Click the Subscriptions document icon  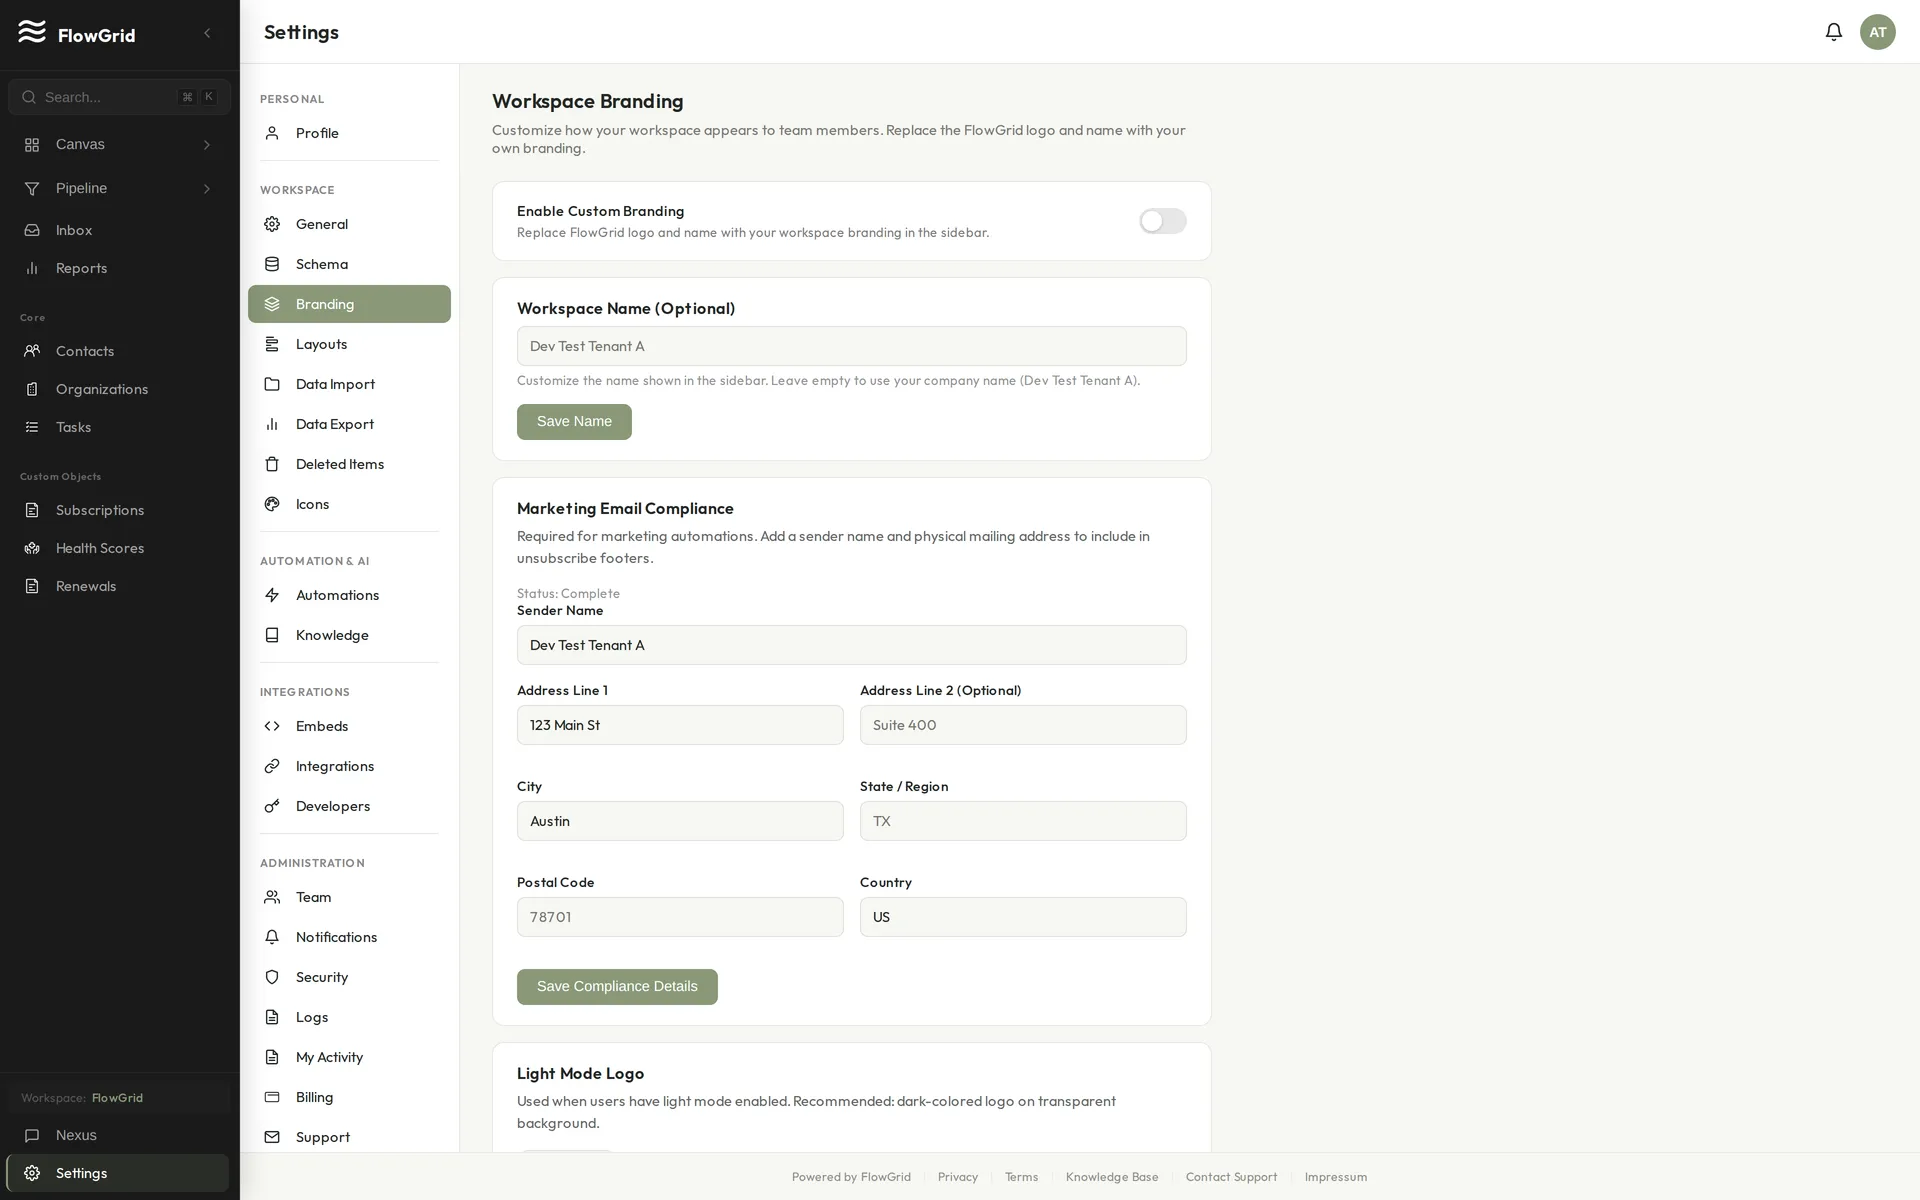32,510
